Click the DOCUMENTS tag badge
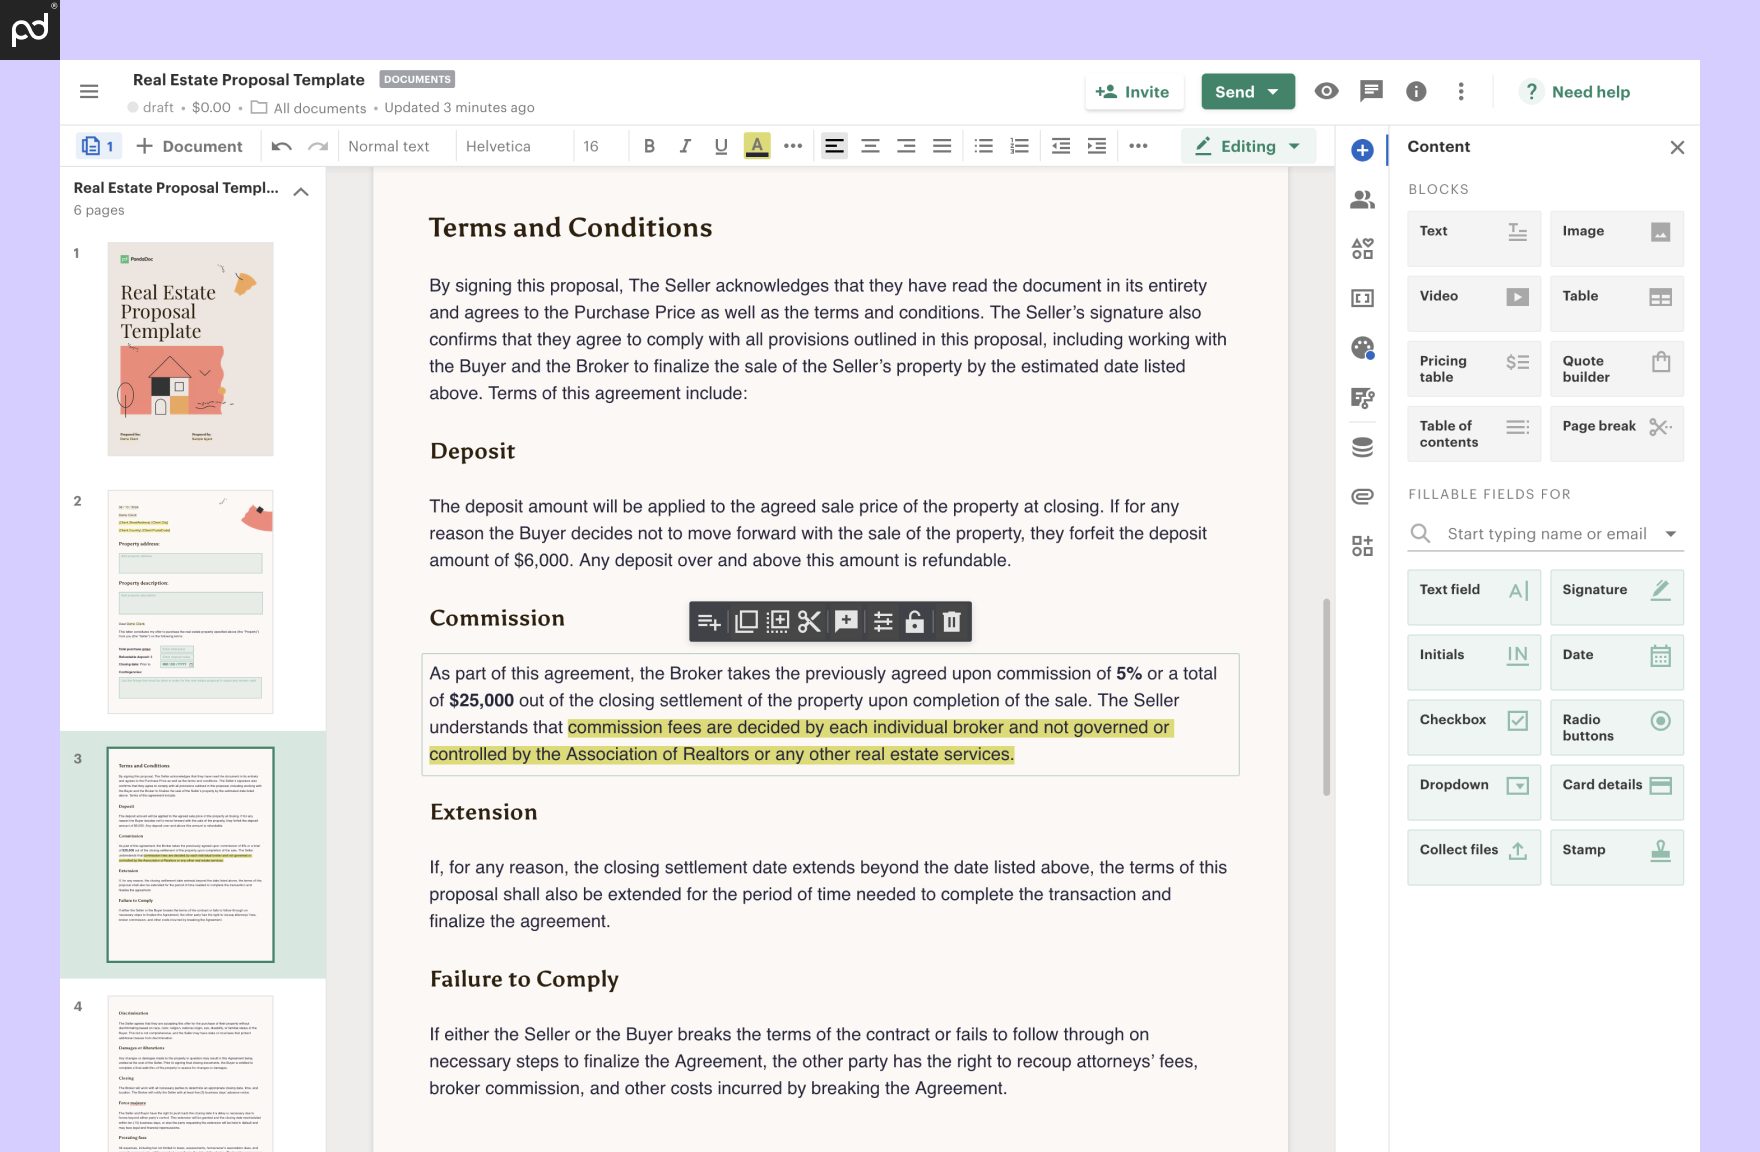The image size is (1760, 1152). pyautogui.click(x=417, y=79)
